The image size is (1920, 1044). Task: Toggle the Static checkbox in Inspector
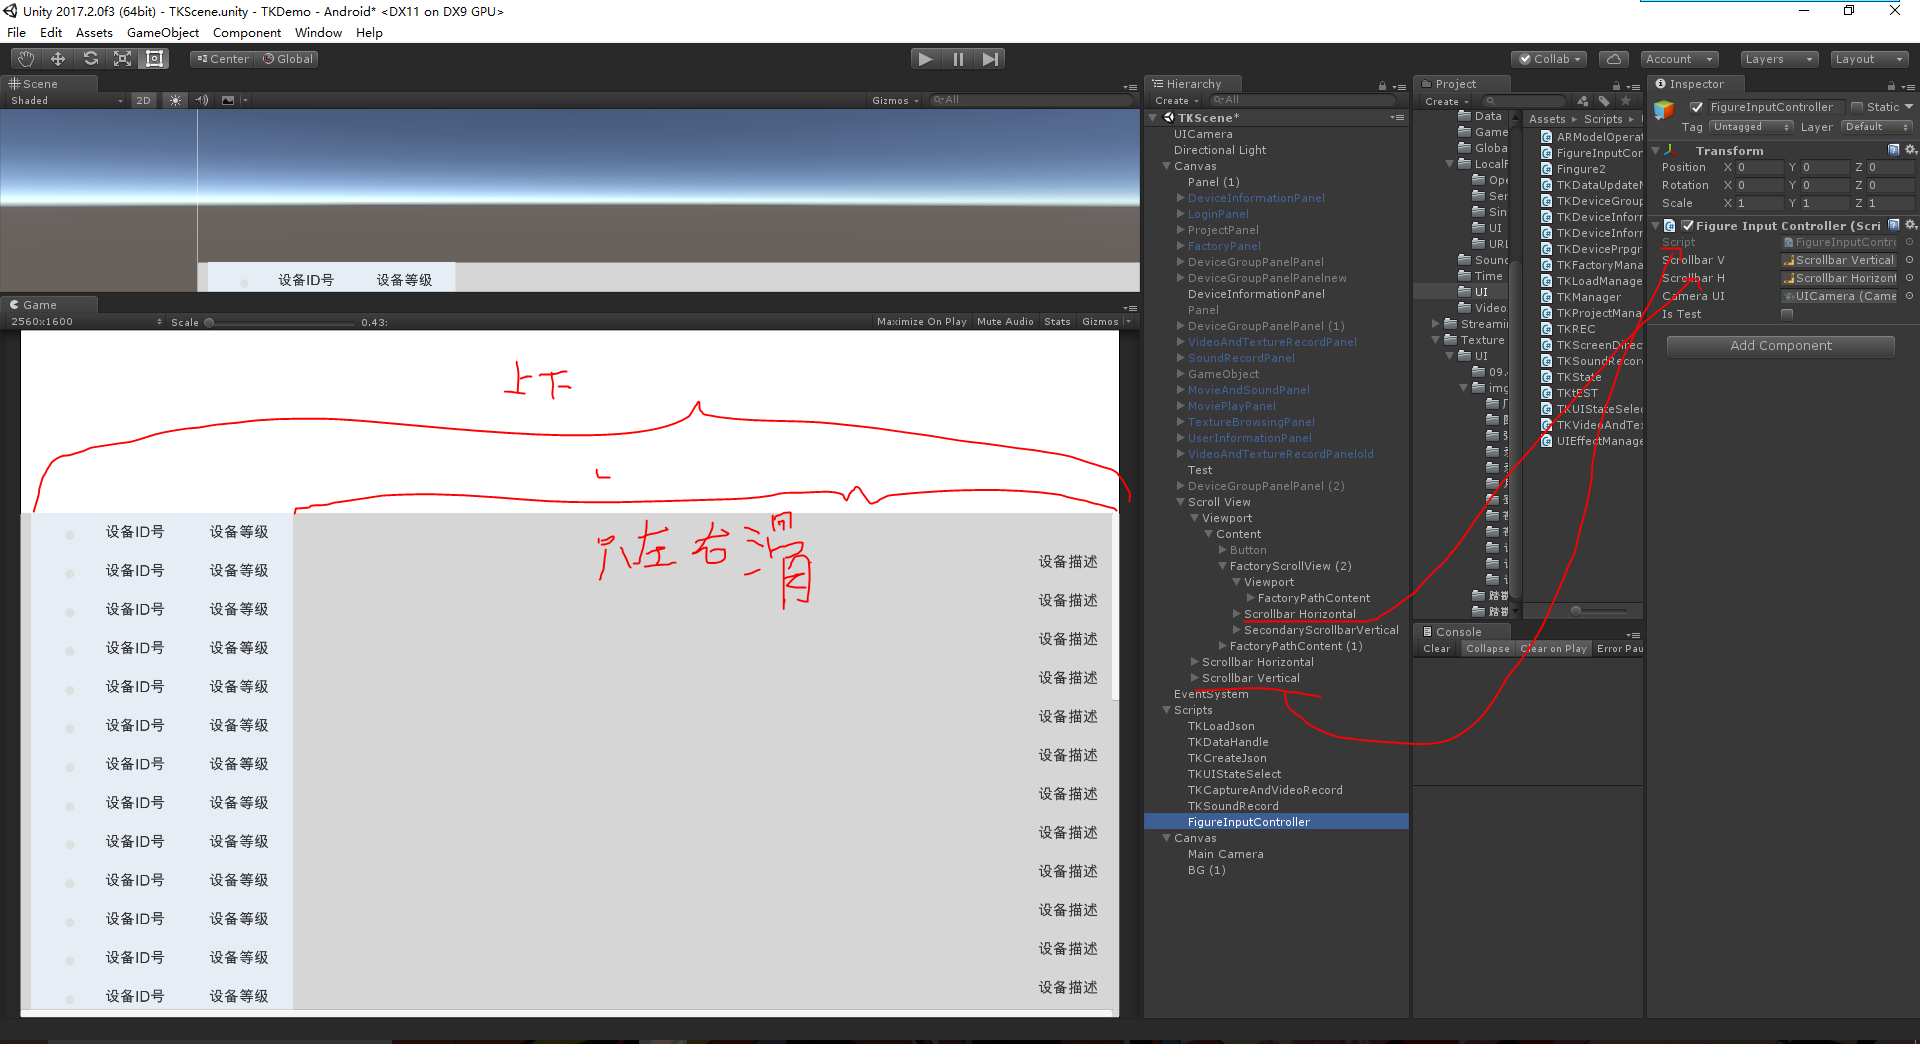tap(1857, 107)
